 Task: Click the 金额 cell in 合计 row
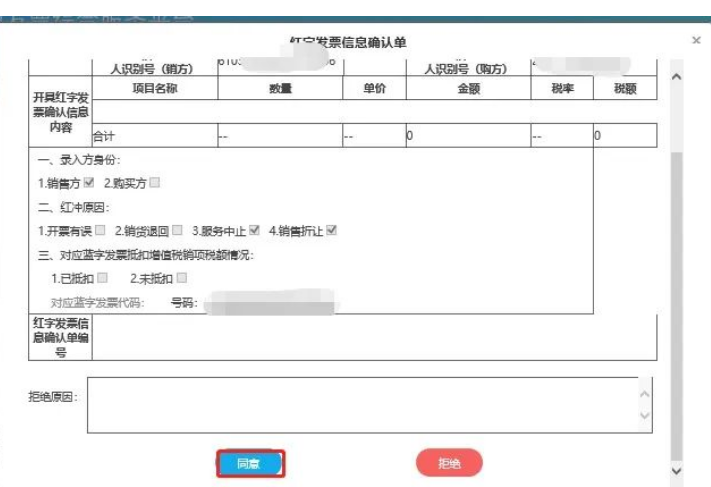pos(467,135)
